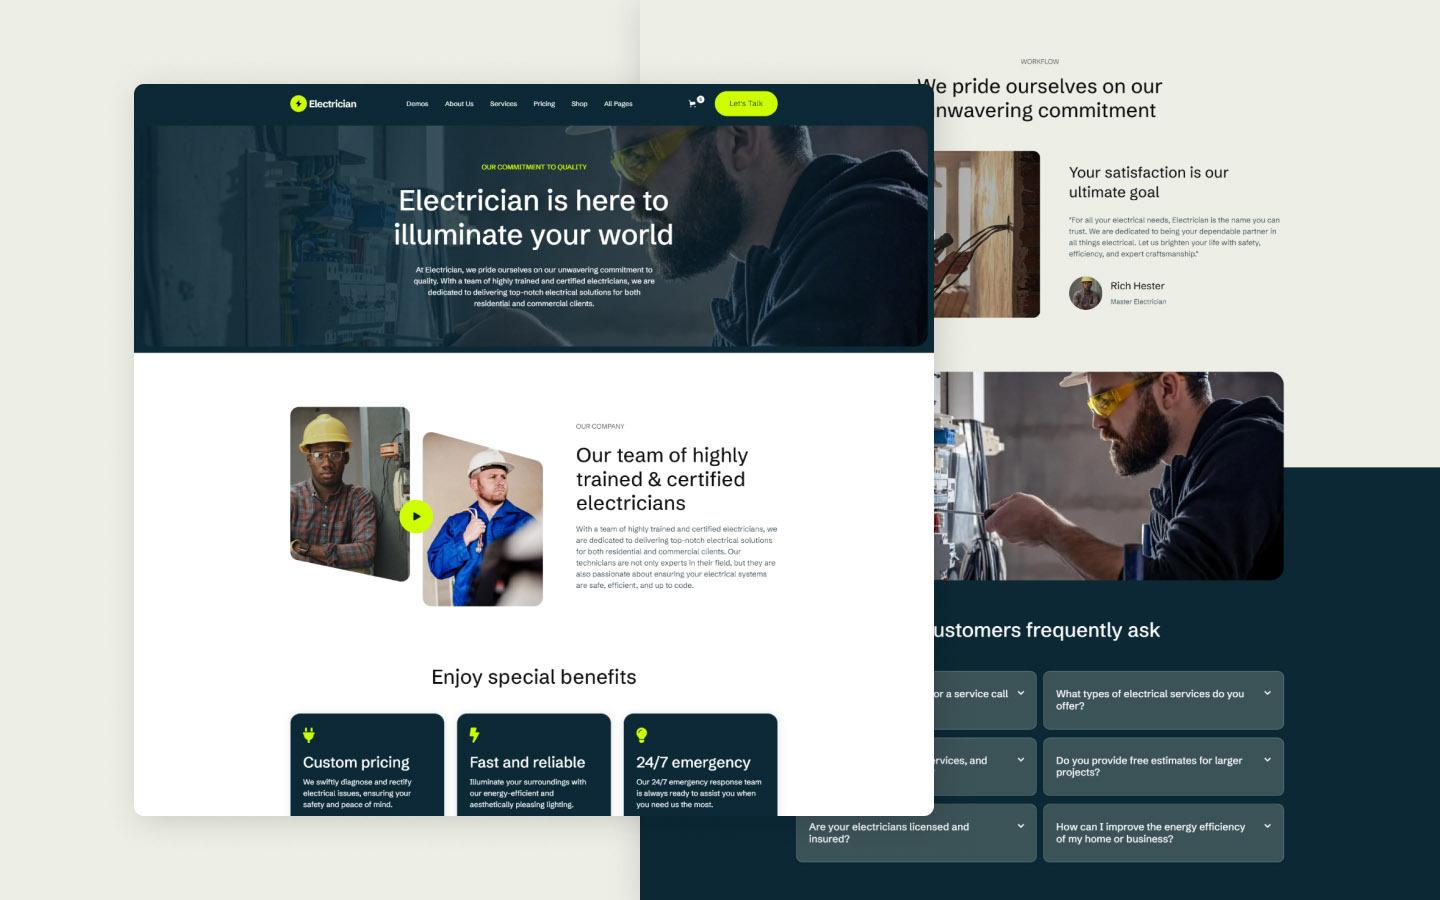Click the plug icon on Custom pricing card
This screenshot has height=900, width=1440.
[x=309, y=735]
